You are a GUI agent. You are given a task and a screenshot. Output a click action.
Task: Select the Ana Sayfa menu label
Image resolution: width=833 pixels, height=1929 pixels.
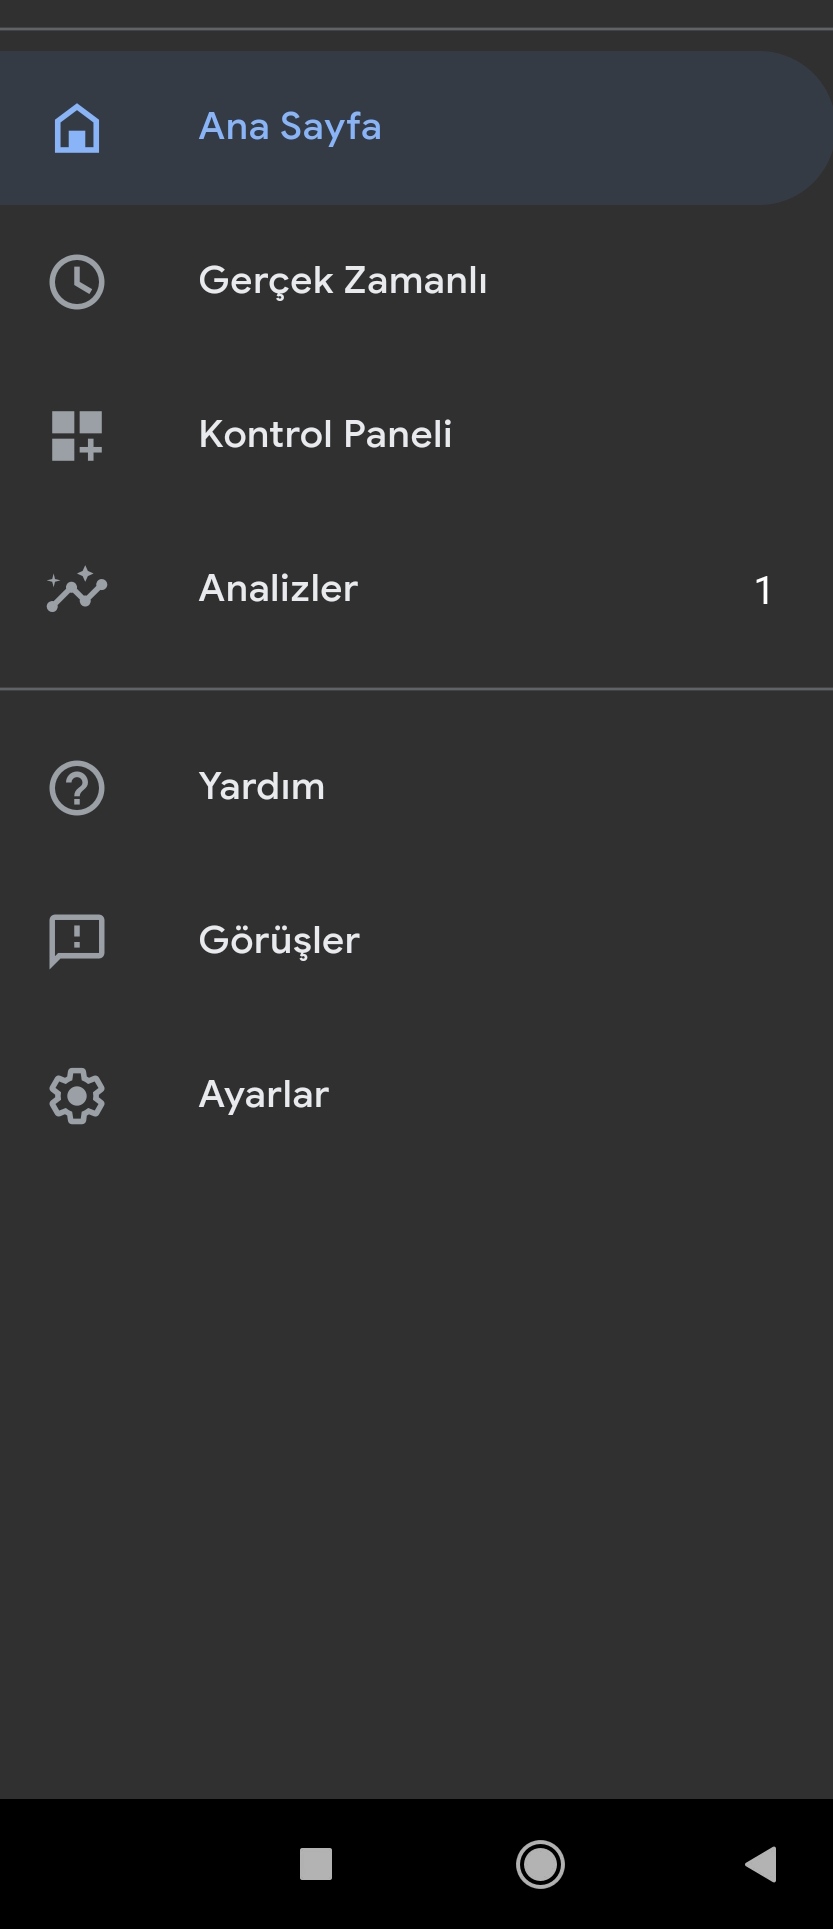click(290, 127)
